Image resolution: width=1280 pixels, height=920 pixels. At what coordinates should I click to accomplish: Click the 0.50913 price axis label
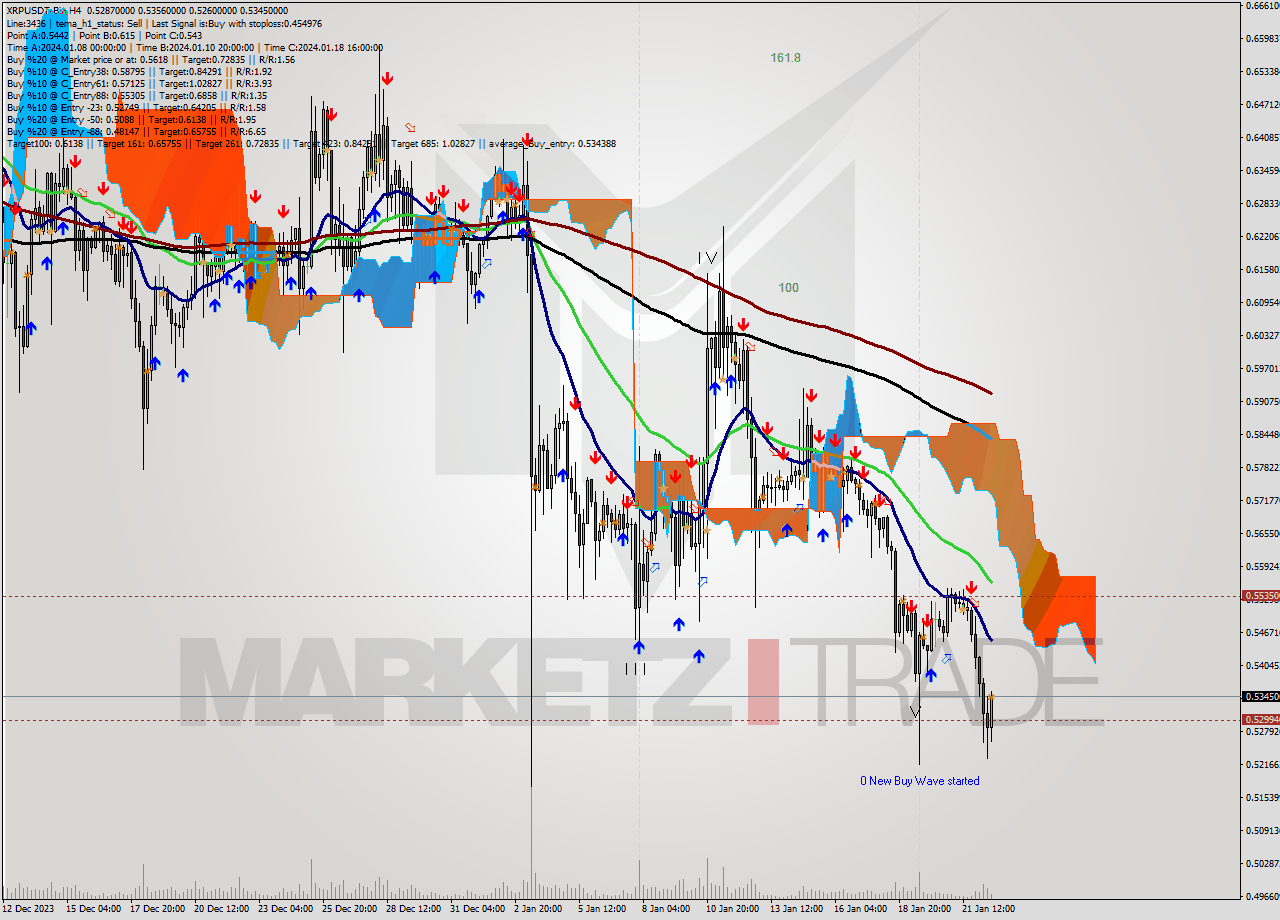pos(1261,830)
